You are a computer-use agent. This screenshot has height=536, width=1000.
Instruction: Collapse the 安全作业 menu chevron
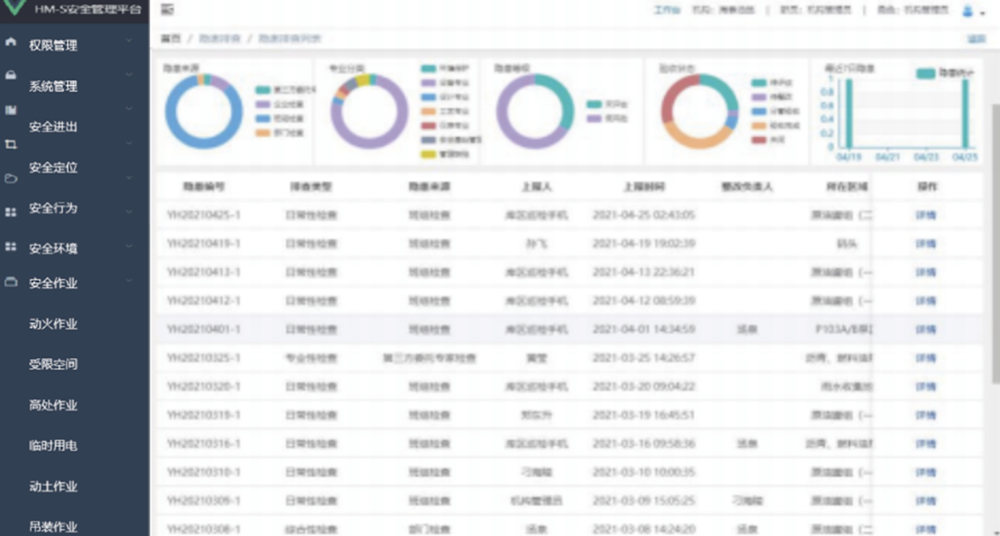coord(131,279)
